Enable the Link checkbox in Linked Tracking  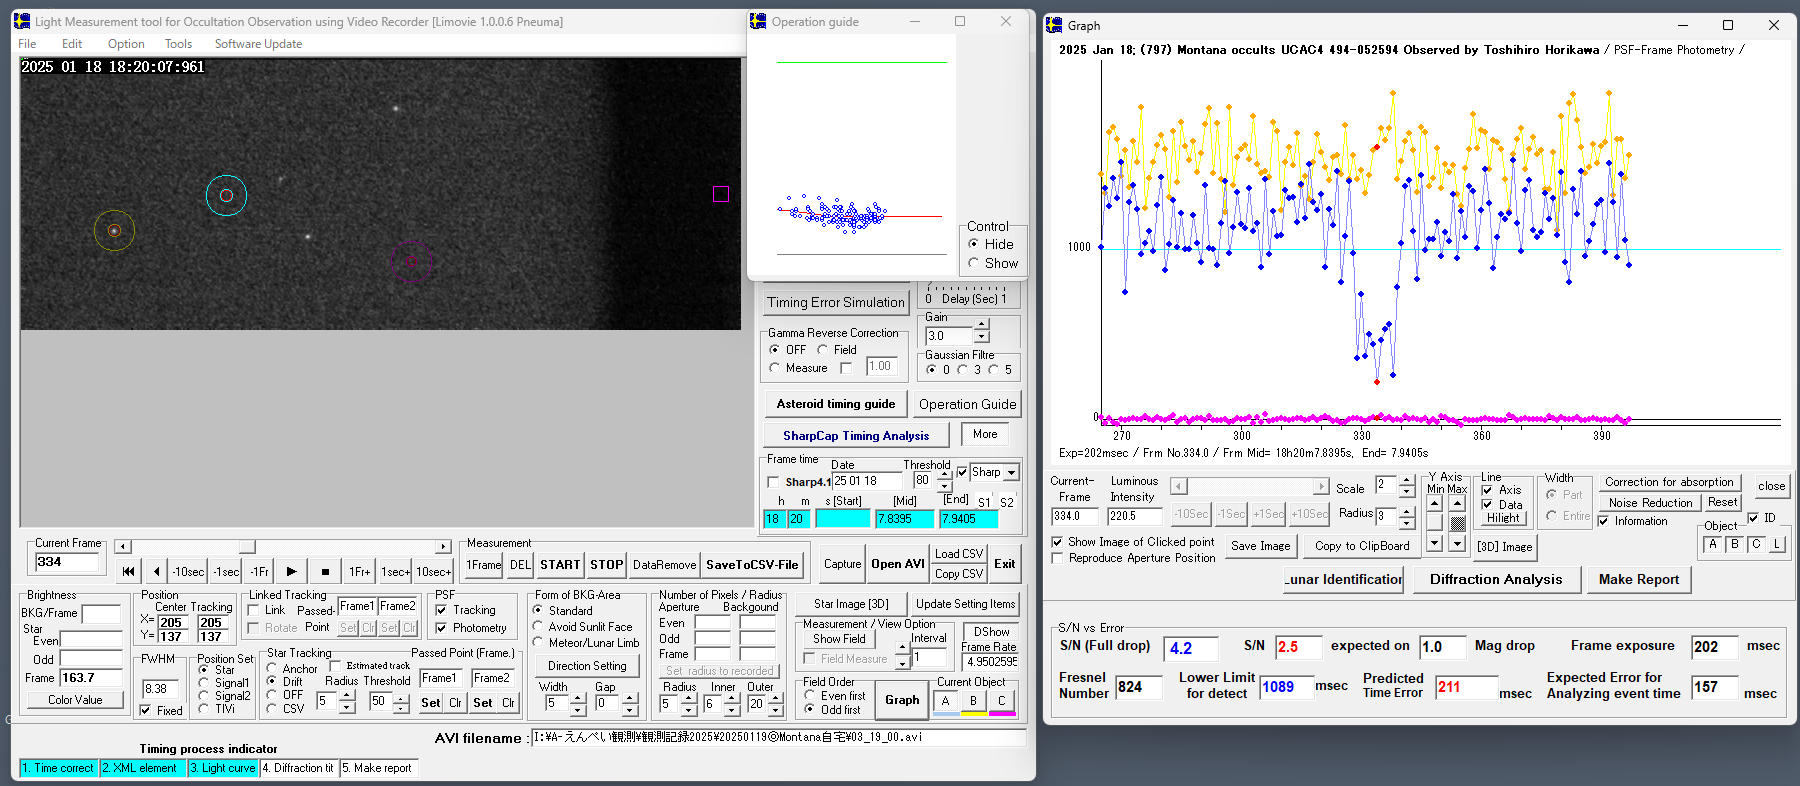[x=254, y=610]
